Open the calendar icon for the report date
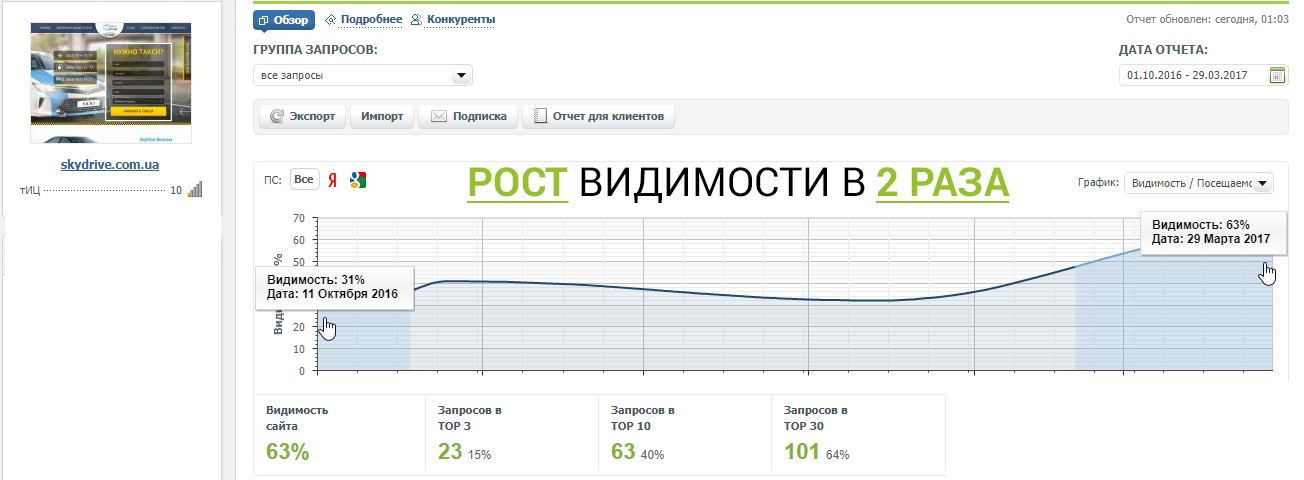The height and width of the screenshot is (480, 1304). [x=1277, y=75]
